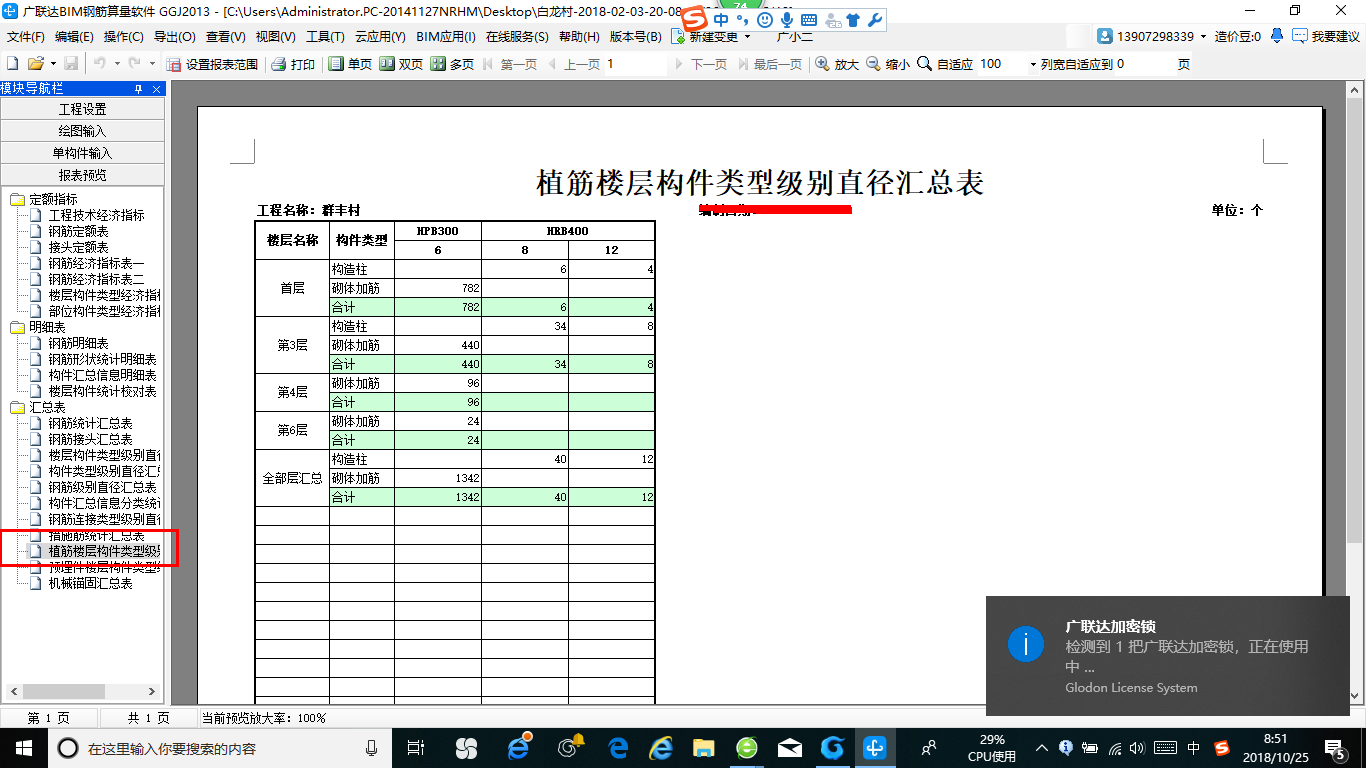This screenshot has height=768, width=1366.
Task: Click 我要建议 suggestion feedback link
Action: click(x=1326, y=36)
